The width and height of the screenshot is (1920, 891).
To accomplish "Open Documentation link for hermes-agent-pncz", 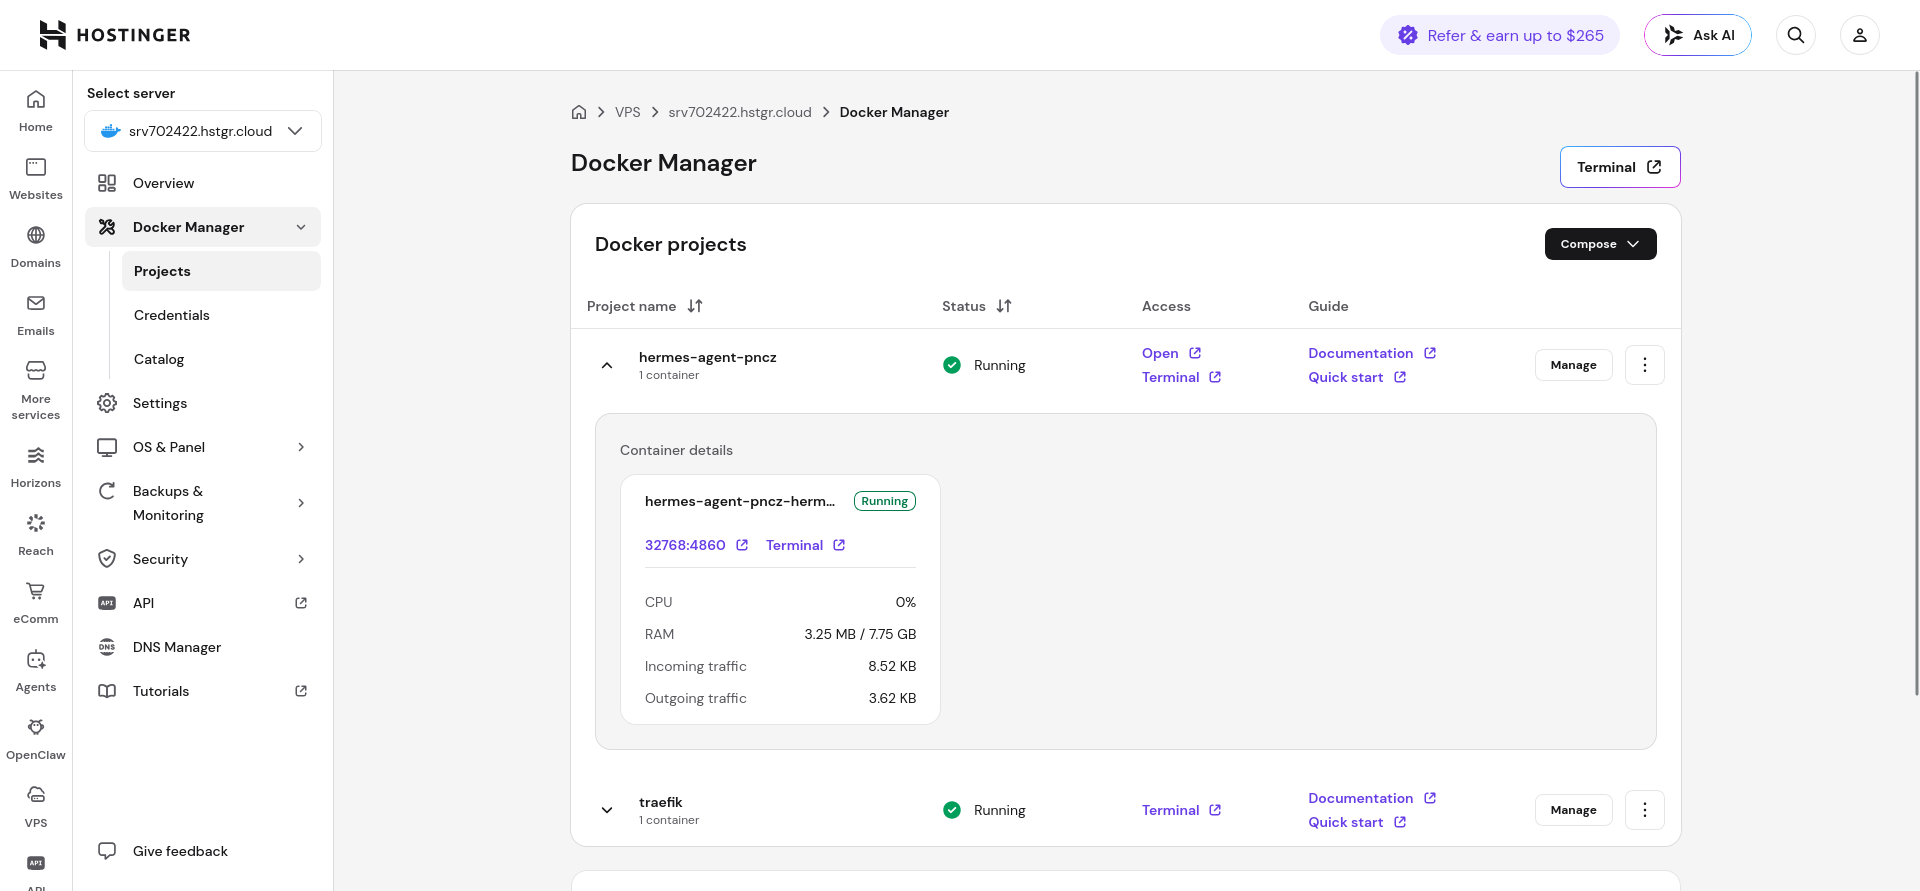I will pyautogui.click(x=1372, y=353).
